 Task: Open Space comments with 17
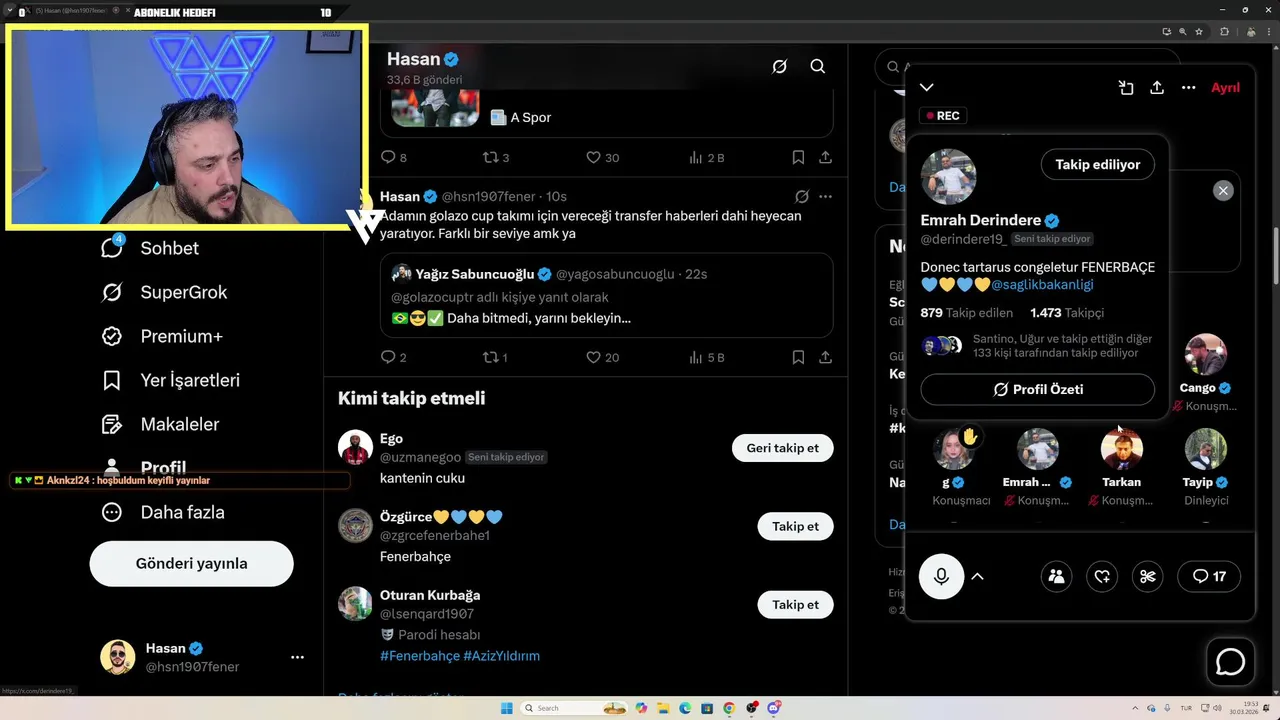point(1210,576)
